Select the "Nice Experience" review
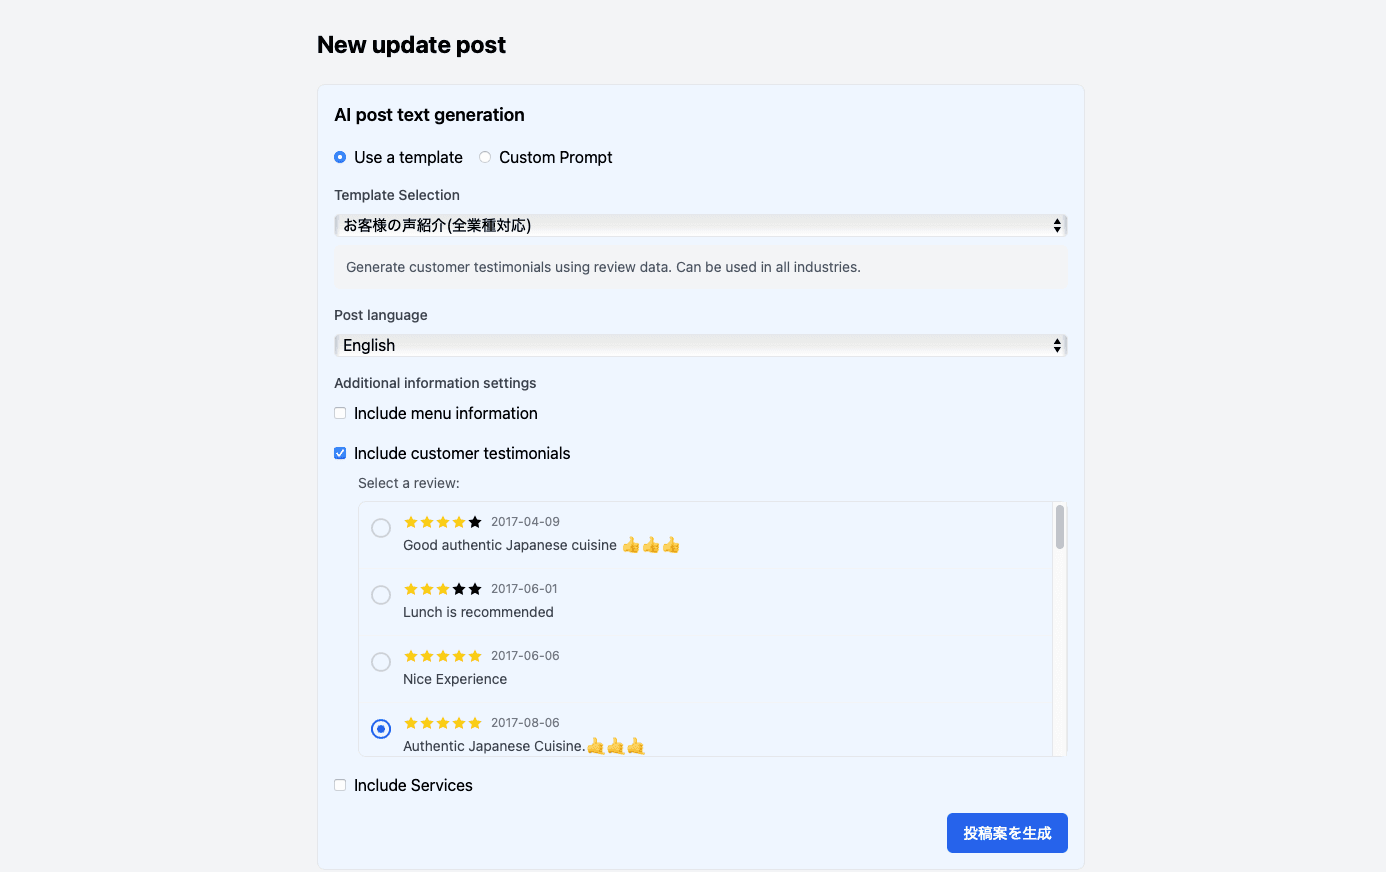The image size is (1386, 872). pos(380,661)
